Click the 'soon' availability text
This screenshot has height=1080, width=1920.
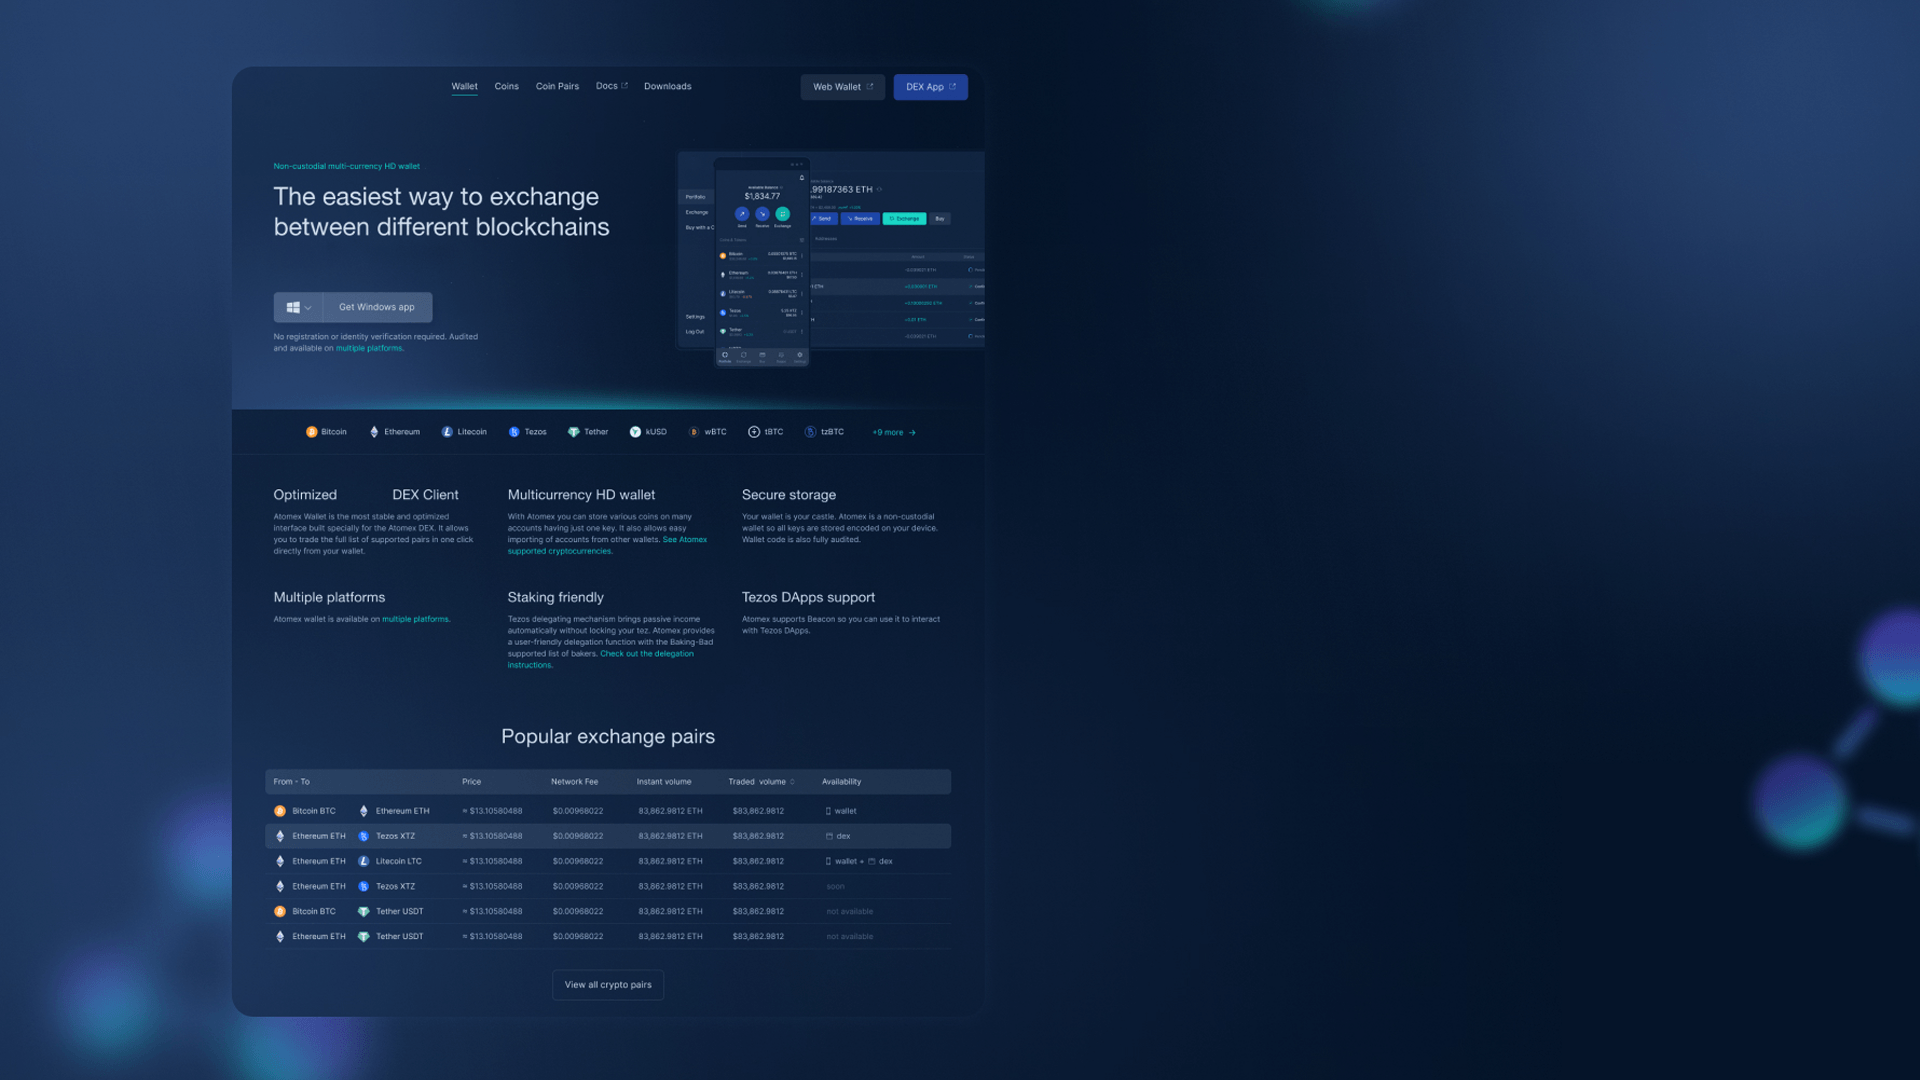835,887
